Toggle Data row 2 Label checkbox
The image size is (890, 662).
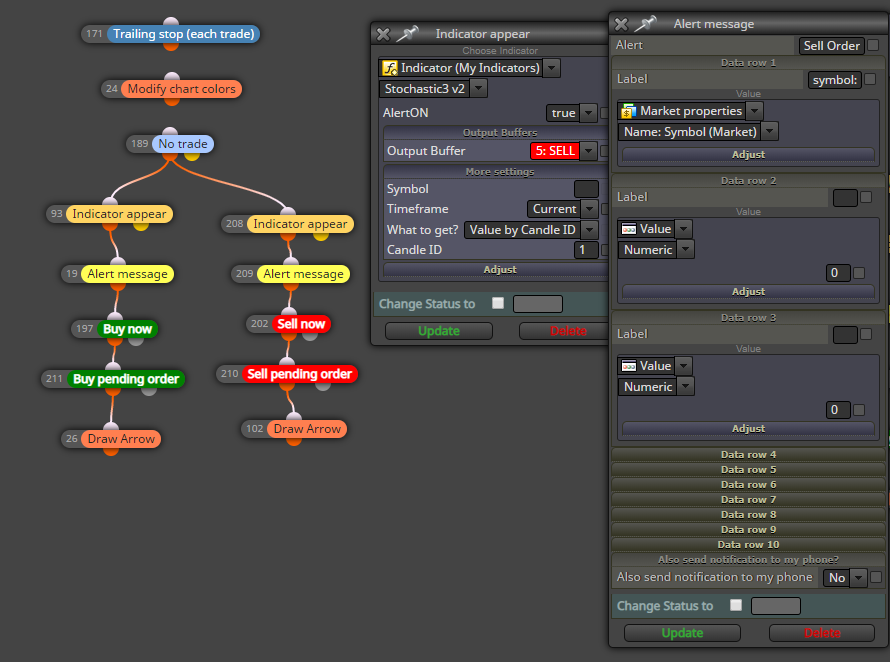click(866, 197)
